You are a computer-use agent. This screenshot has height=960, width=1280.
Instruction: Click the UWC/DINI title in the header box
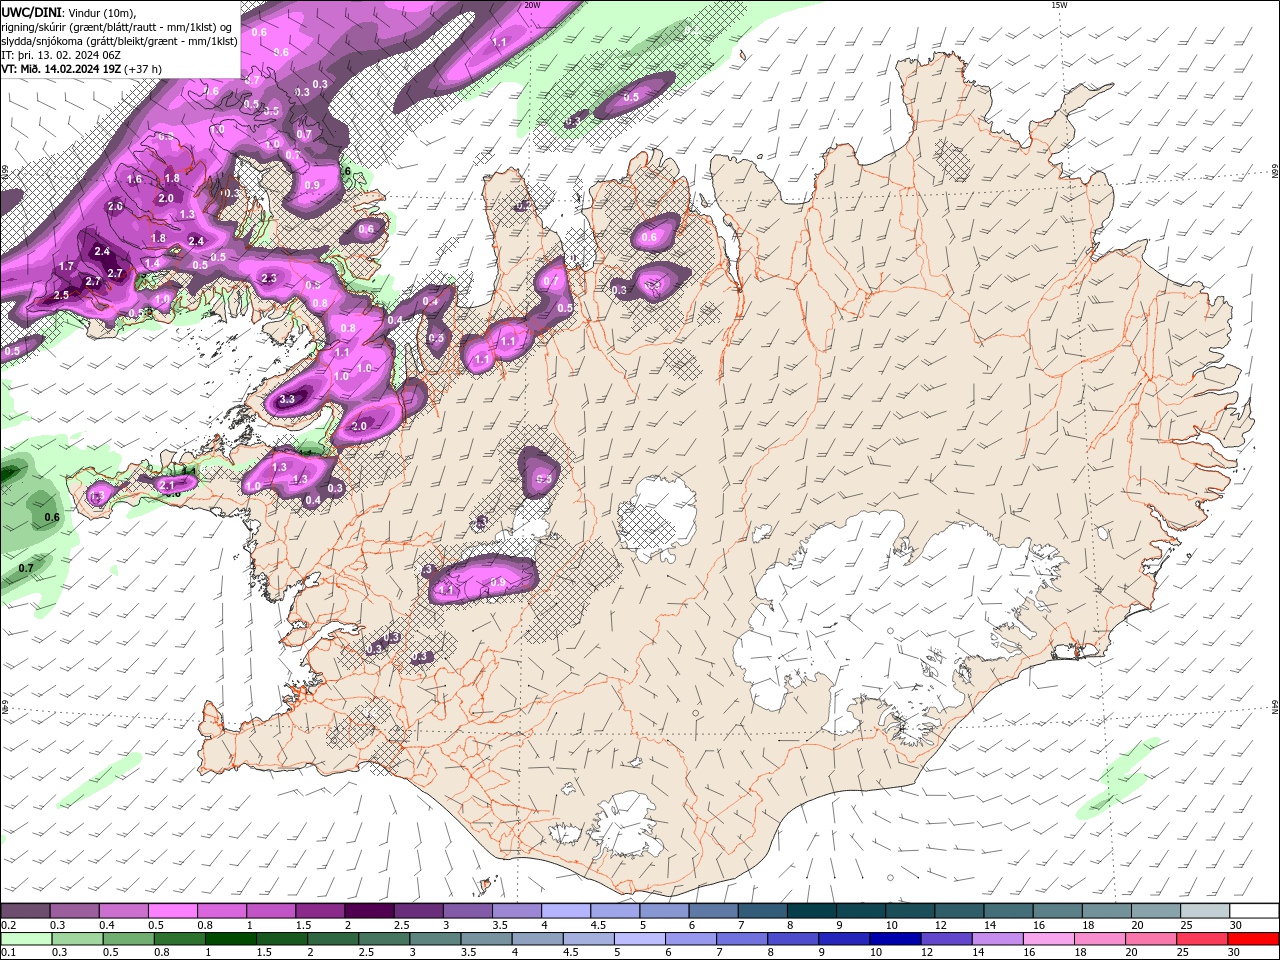pyautogui.click(x=31, y=11)
